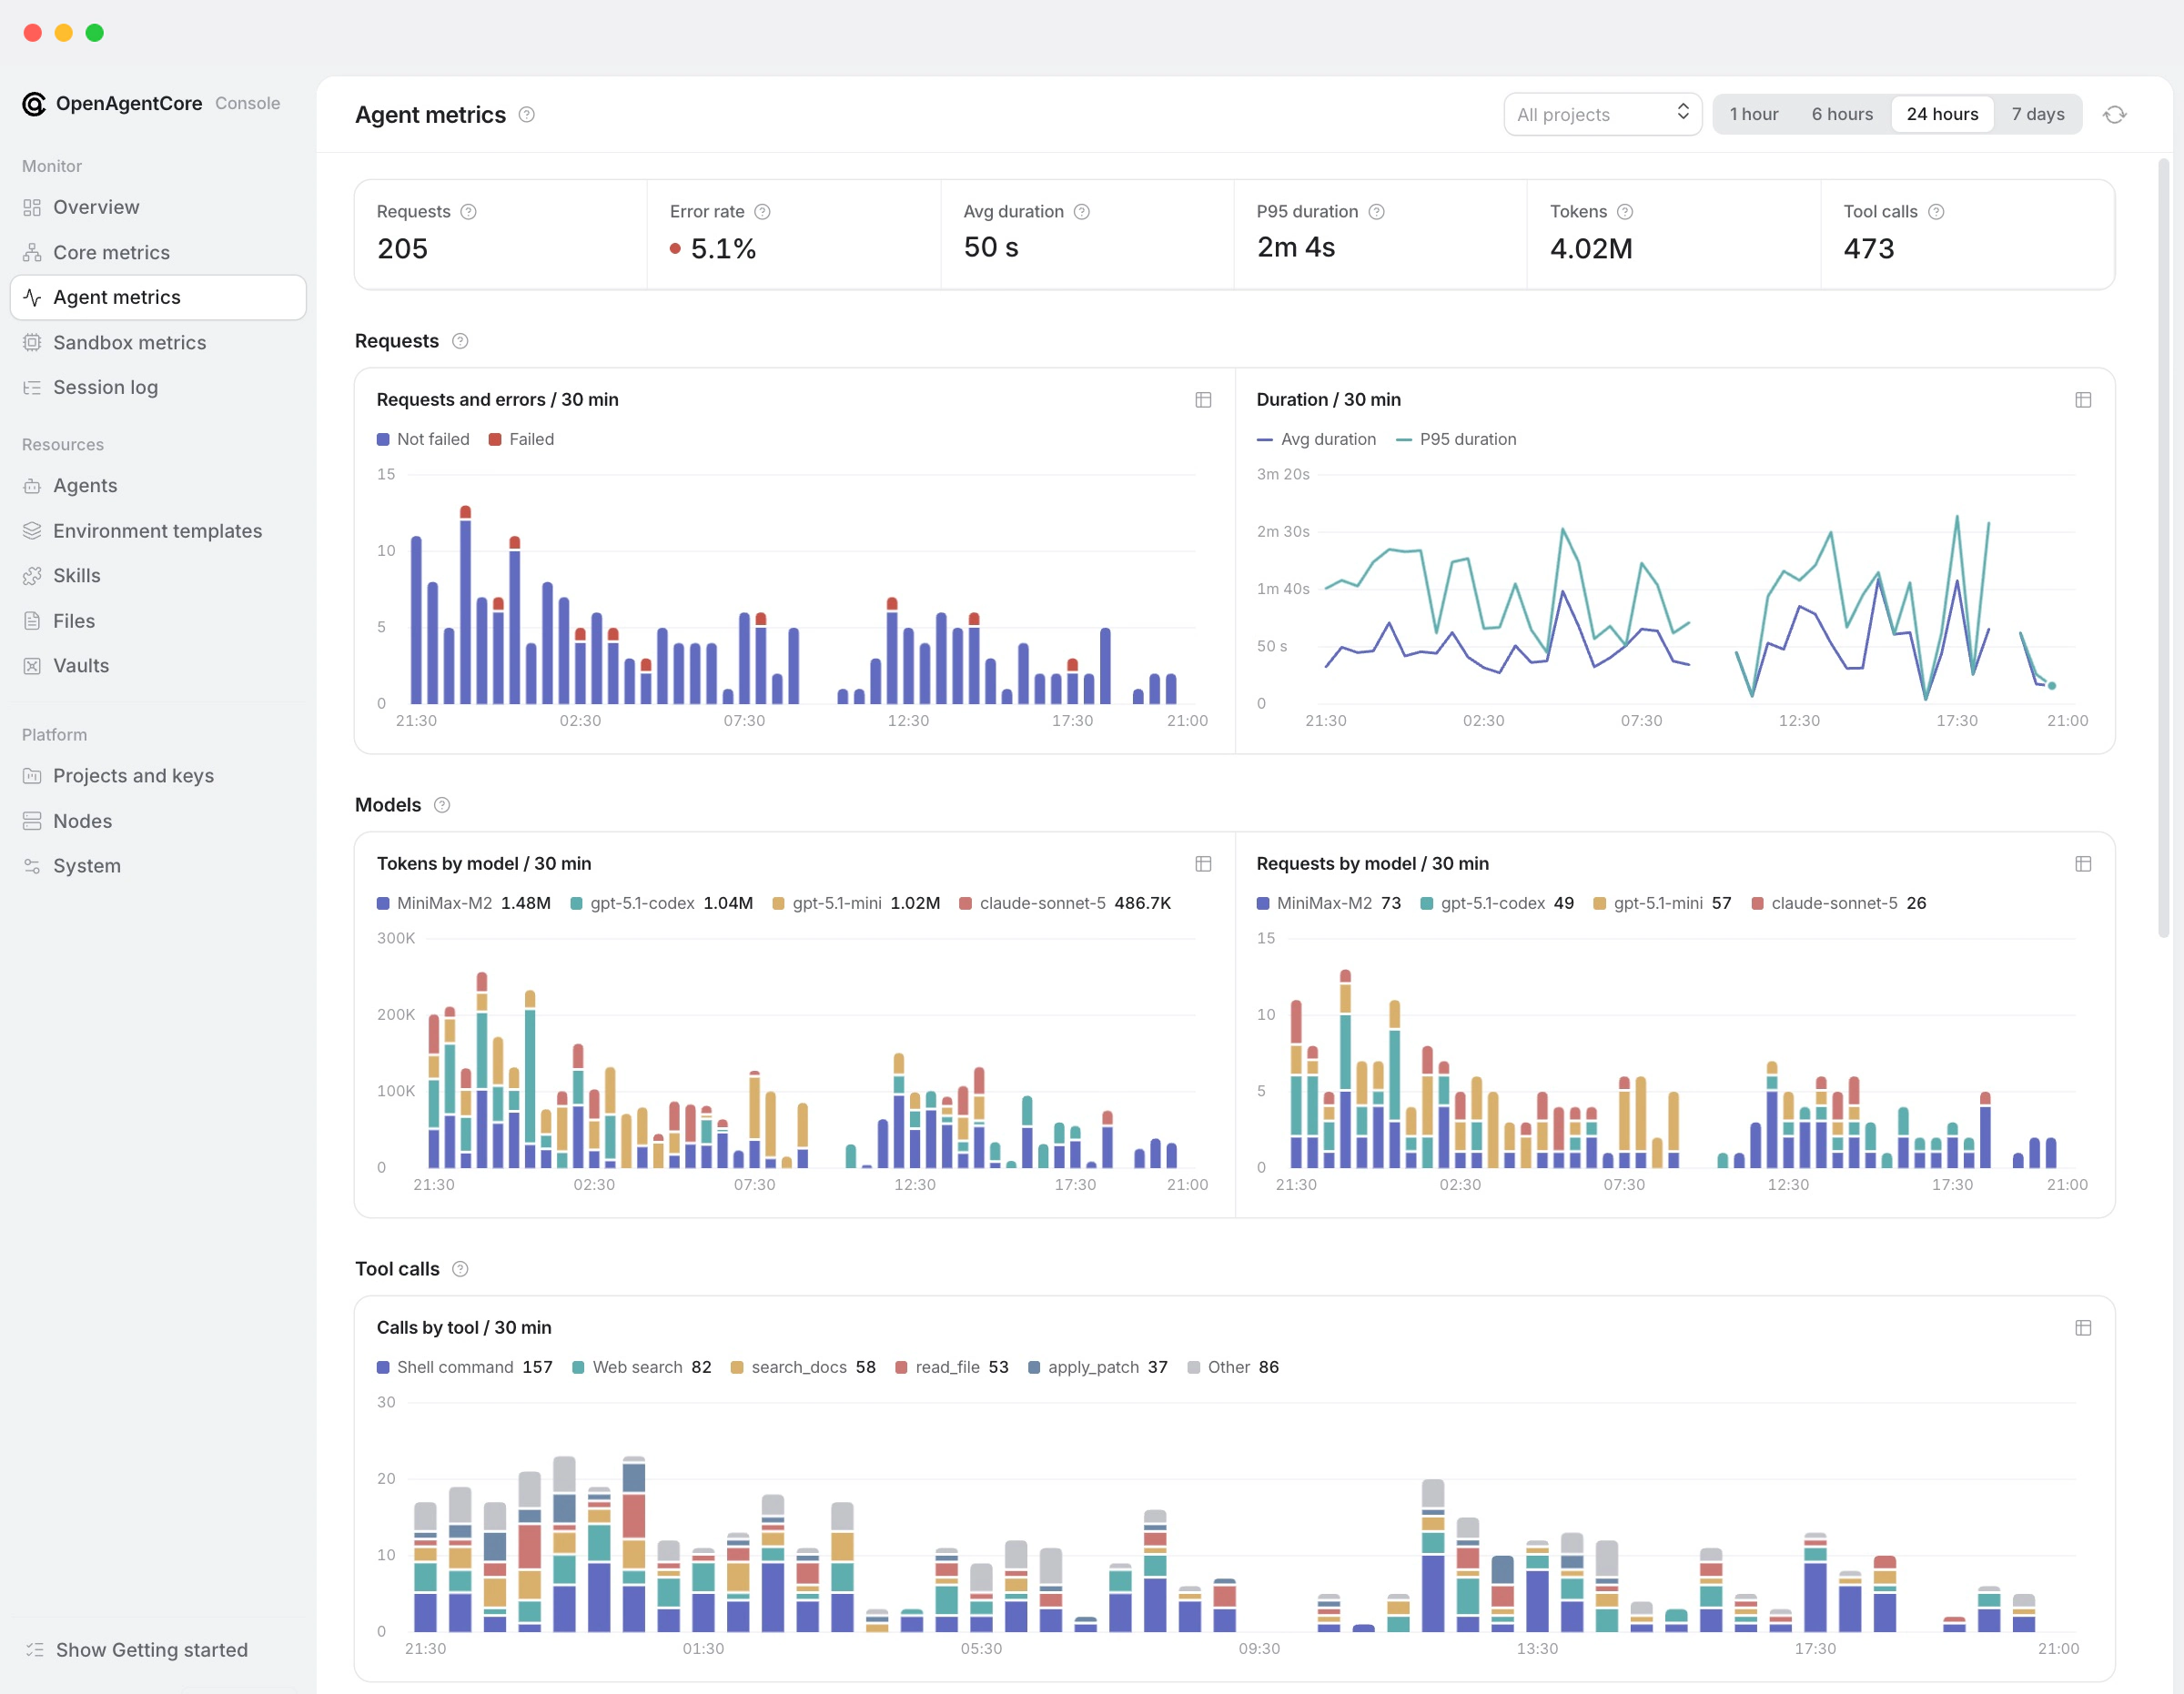Image resolution: width=2184 pixels, height=1694 pixels.
Task: Select the 6 hours time range
Action: point(1841,115)
